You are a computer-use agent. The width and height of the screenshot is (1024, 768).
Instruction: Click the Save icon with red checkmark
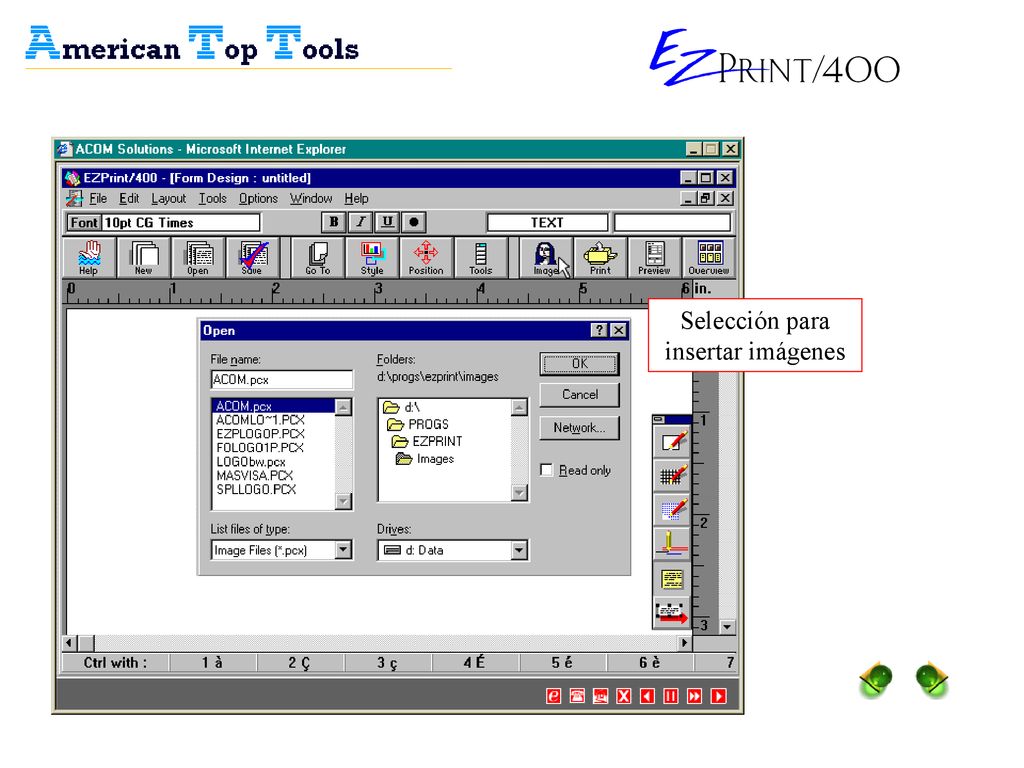pos(253,257)
